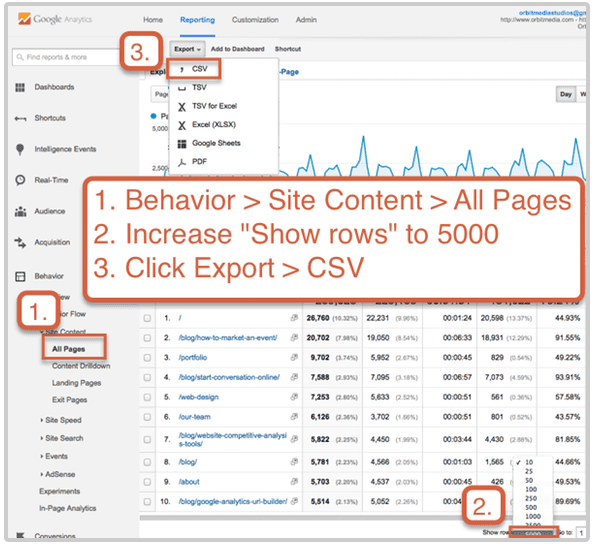Click the TSV for Excel icon
The image size is (596, 549).
click(182, 107)
